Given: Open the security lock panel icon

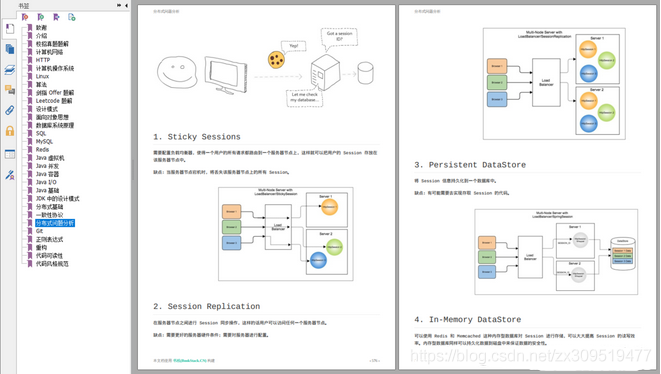Looking at the screenshot, I should pyautogui.click(x=10, y=131).
